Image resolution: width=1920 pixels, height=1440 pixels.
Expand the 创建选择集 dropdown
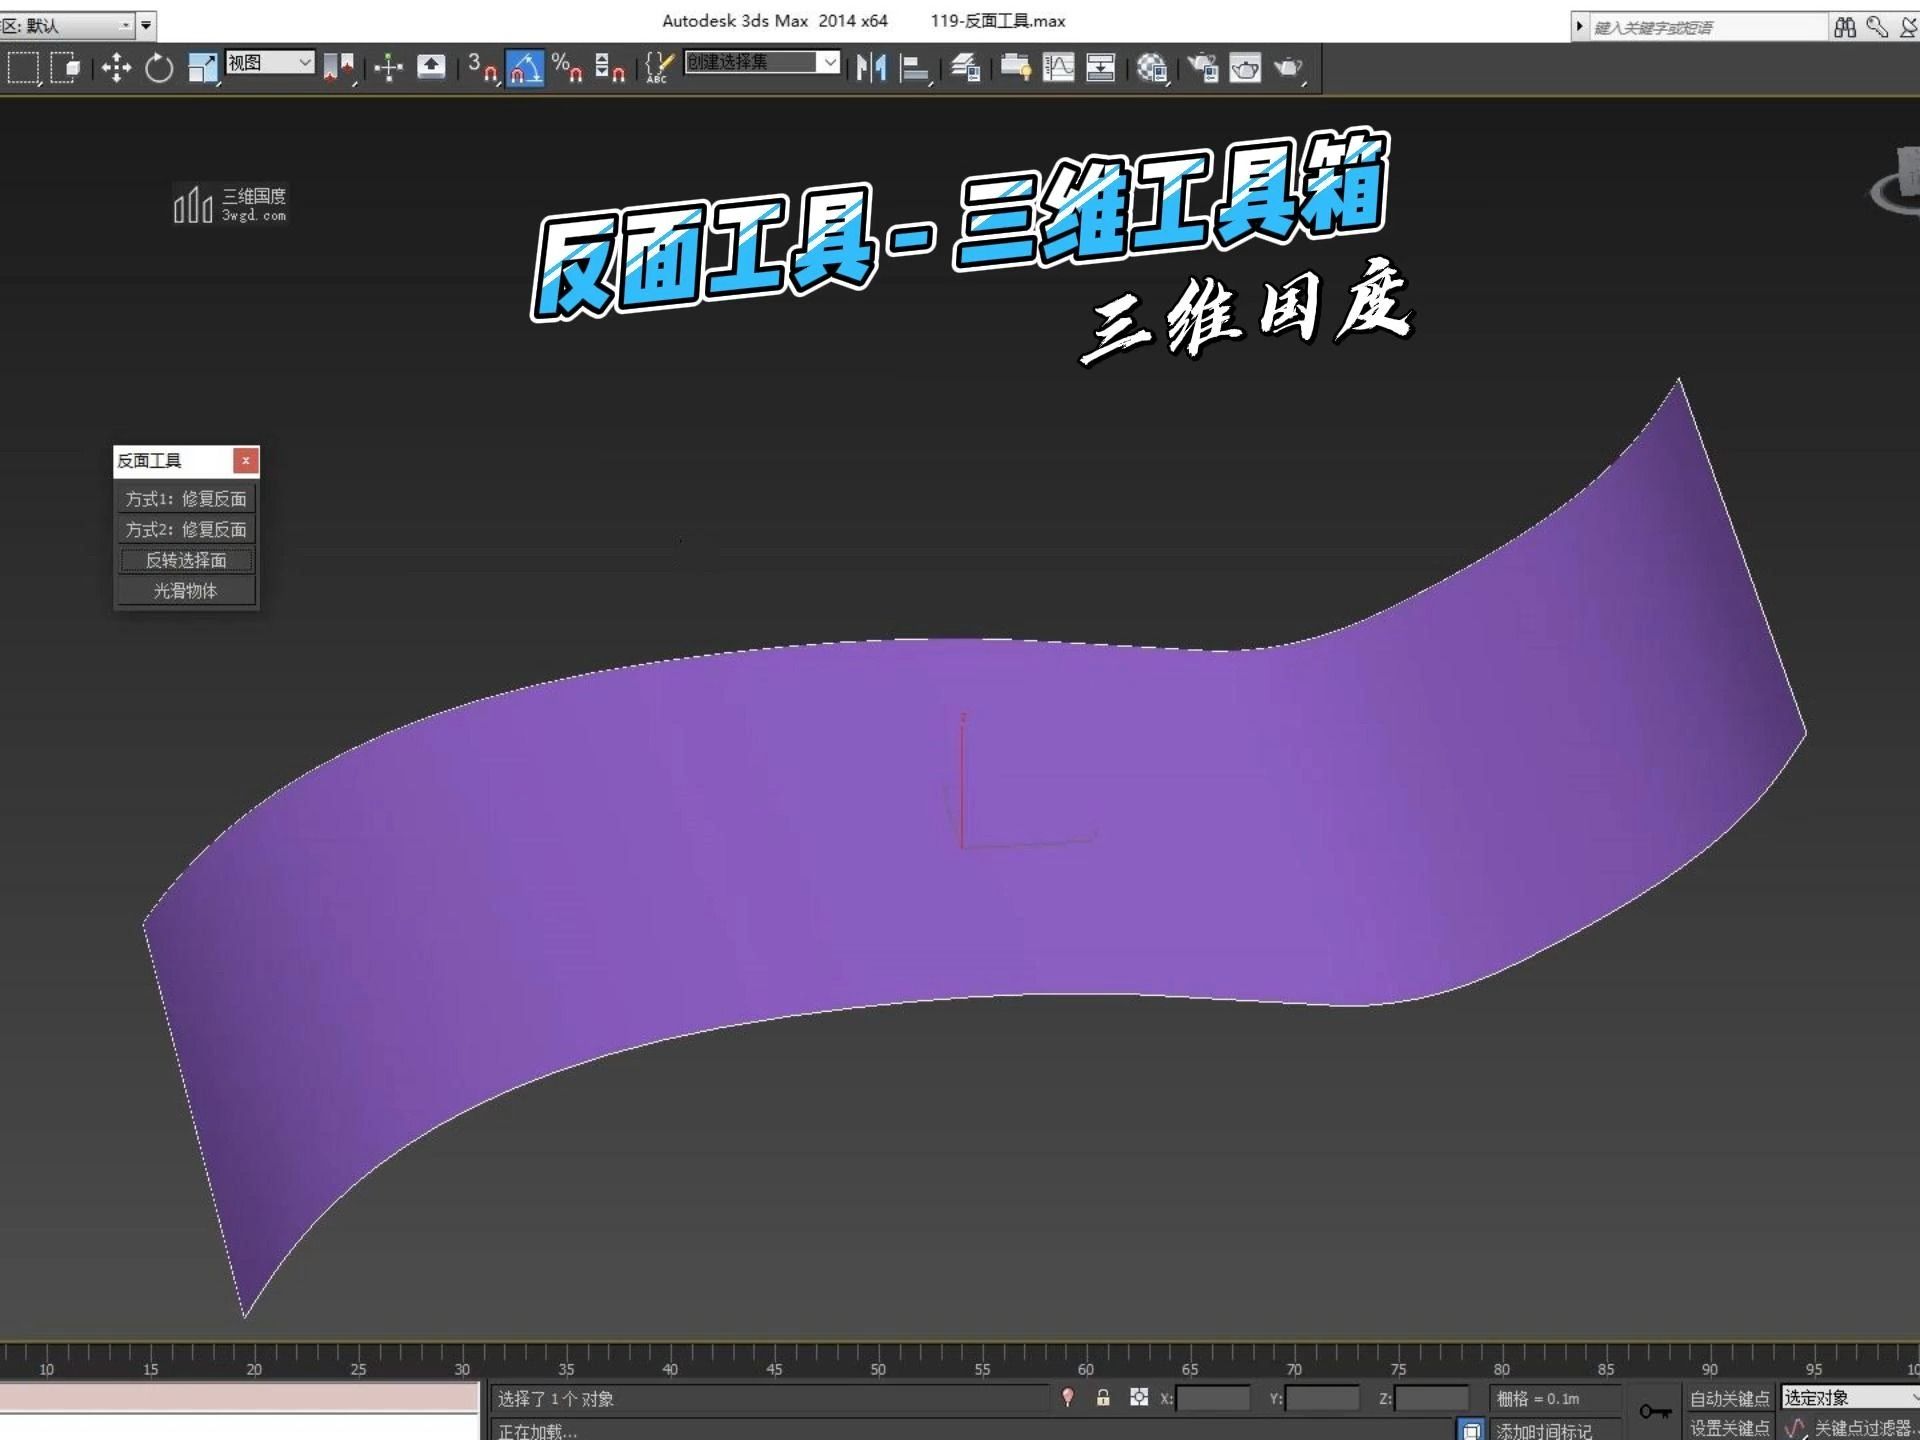829,62
